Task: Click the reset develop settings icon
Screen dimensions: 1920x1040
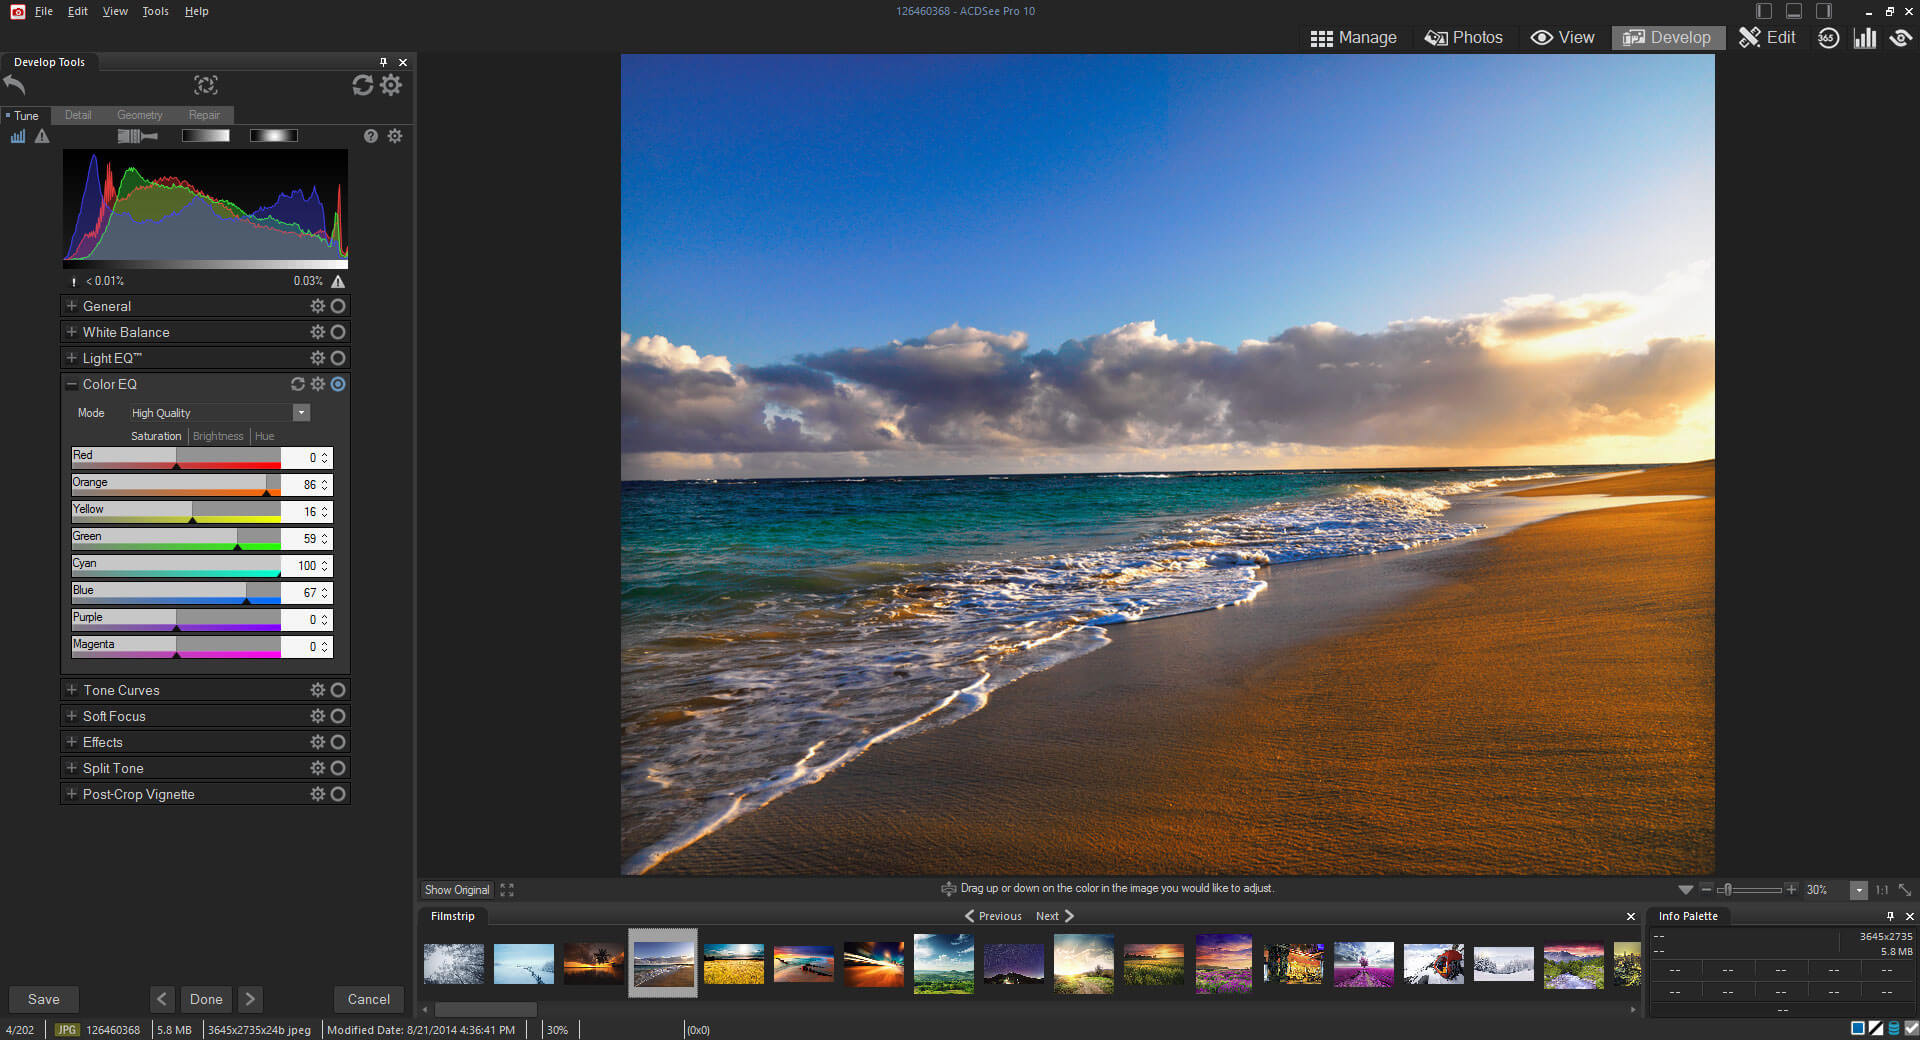Action: 362,86
